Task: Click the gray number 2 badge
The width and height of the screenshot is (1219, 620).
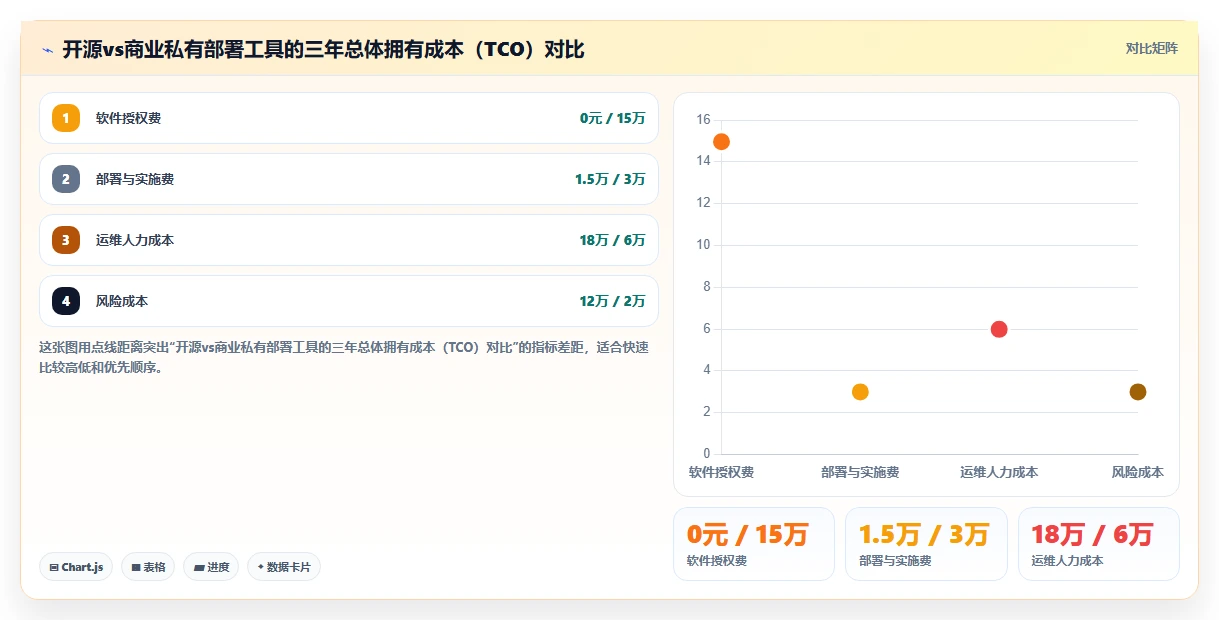Action: coord(66,179)
